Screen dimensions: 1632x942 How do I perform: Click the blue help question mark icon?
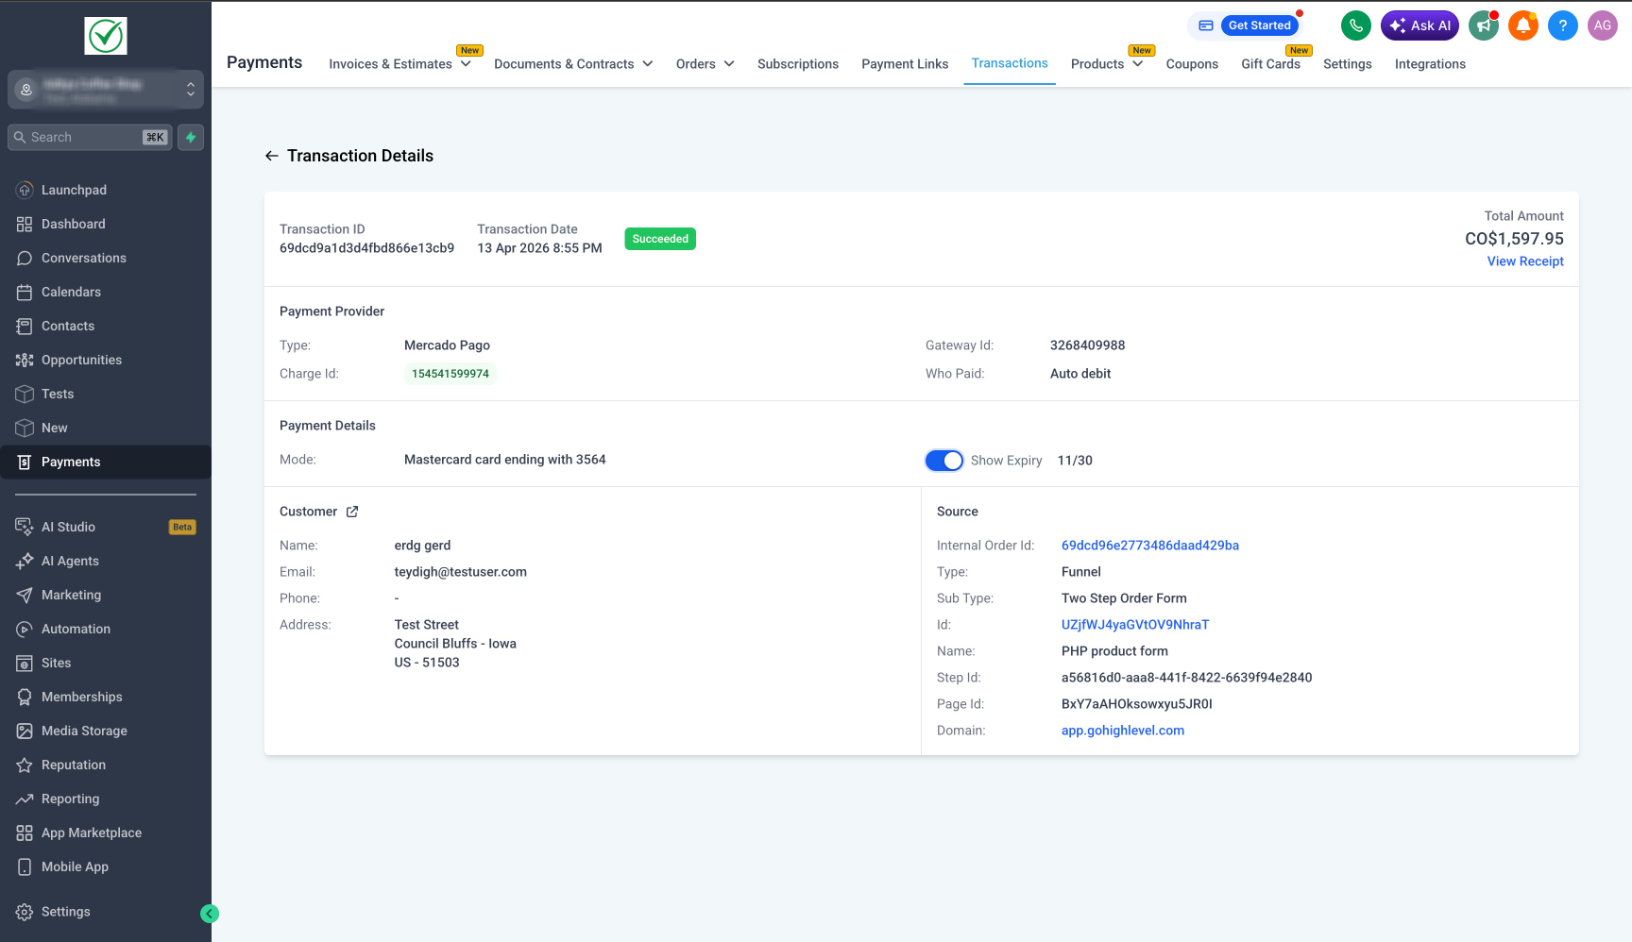(1563, 26)
